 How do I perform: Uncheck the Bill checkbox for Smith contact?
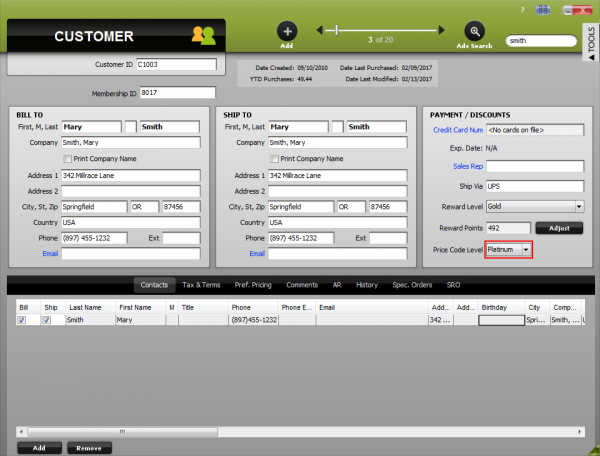point(22,320)
